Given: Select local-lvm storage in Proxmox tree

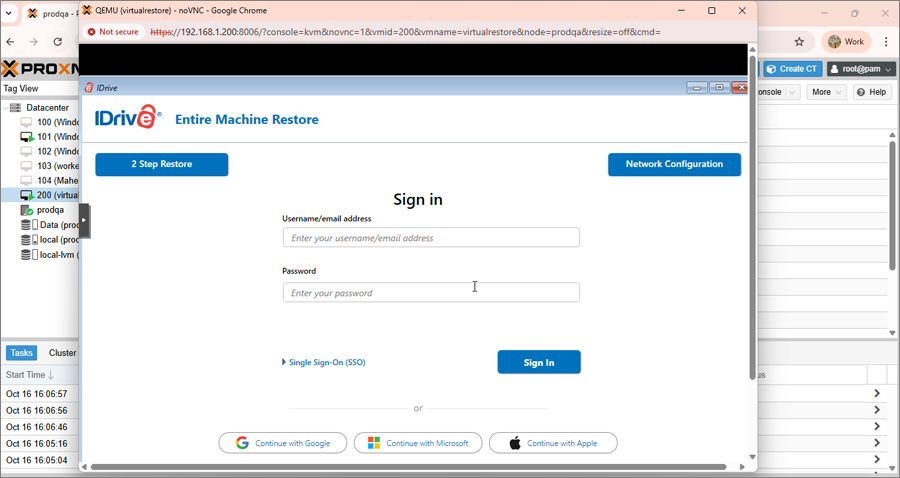Looking at the screenshot, I should [51, 254].
